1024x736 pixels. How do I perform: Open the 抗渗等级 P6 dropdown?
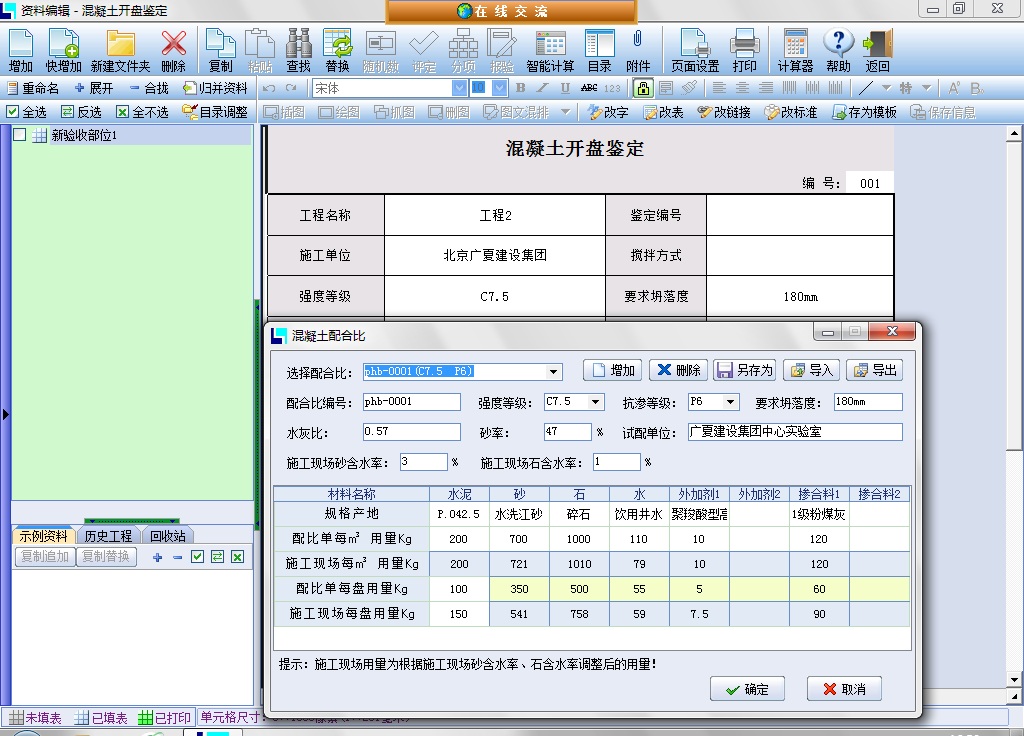(731, 402)
